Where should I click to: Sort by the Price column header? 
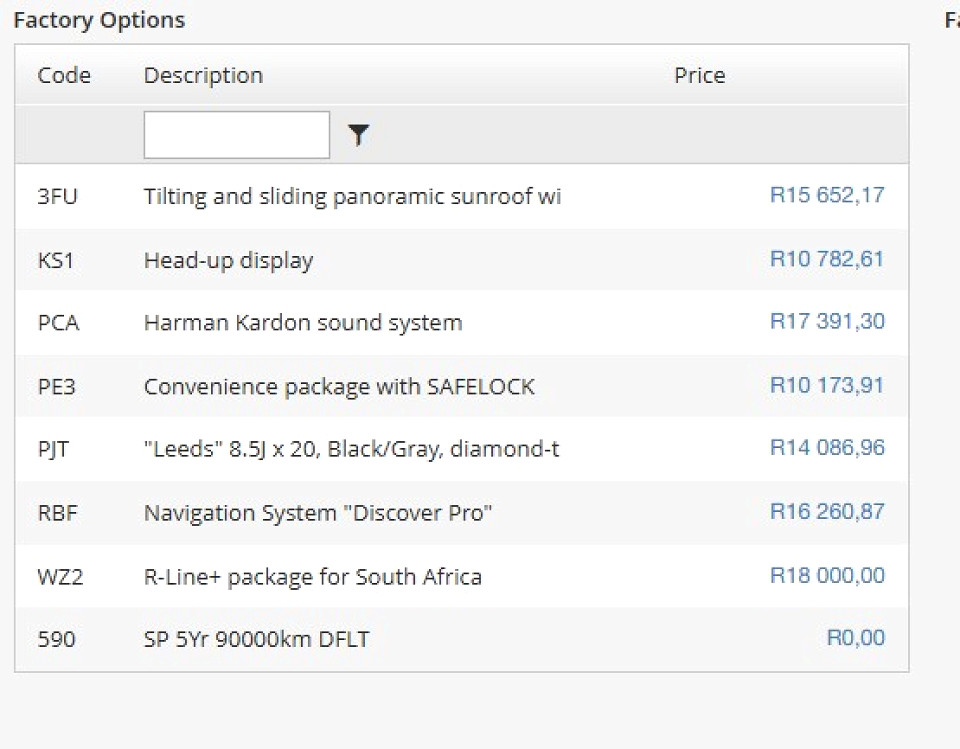click(699, 76)
